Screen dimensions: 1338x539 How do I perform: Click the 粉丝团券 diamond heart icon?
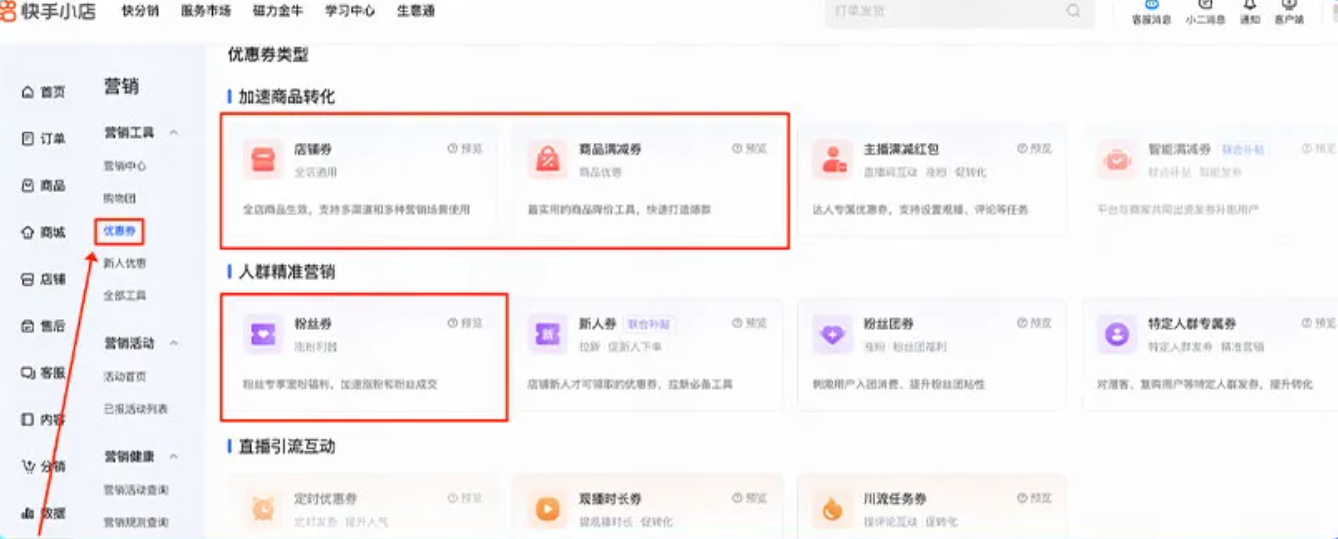coord(832,334)
